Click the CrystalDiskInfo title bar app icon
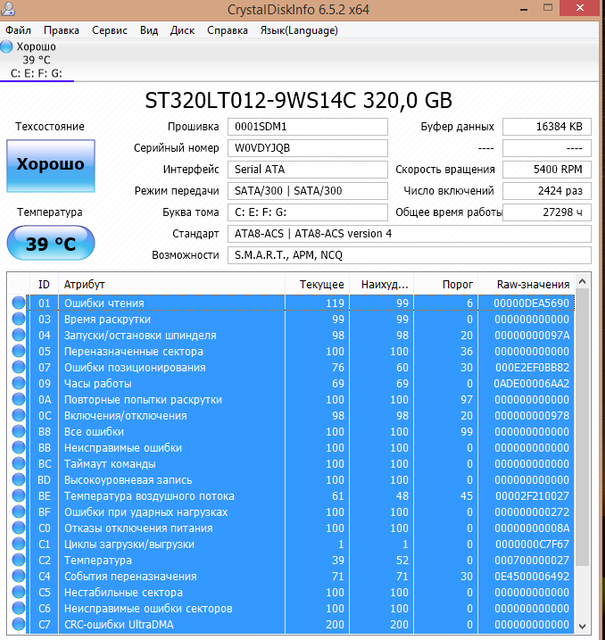 click(x=7, y=8)
